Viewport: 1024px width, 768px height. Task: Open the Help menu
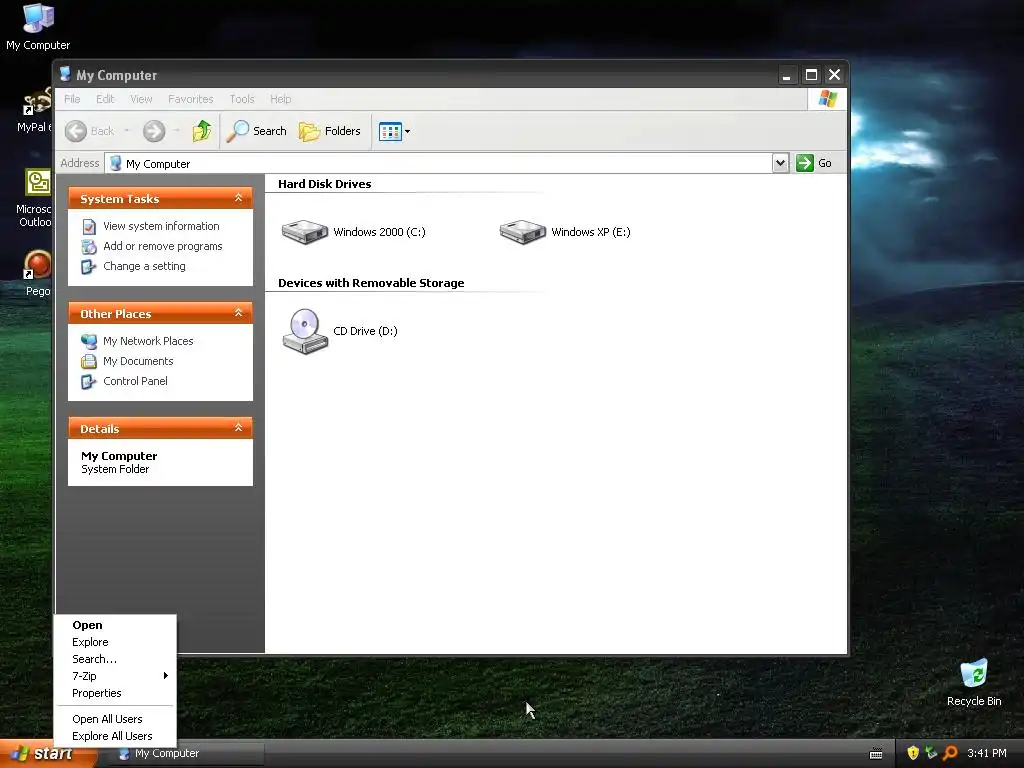281,99
